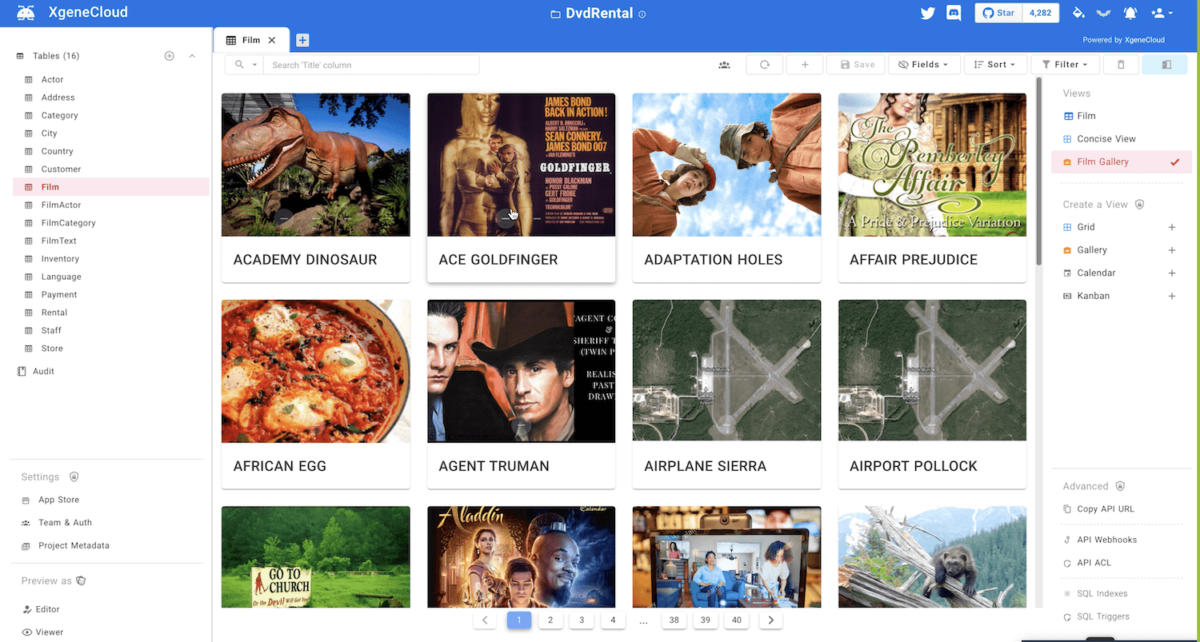Open the Filter dropdown

click(1065, 65)
